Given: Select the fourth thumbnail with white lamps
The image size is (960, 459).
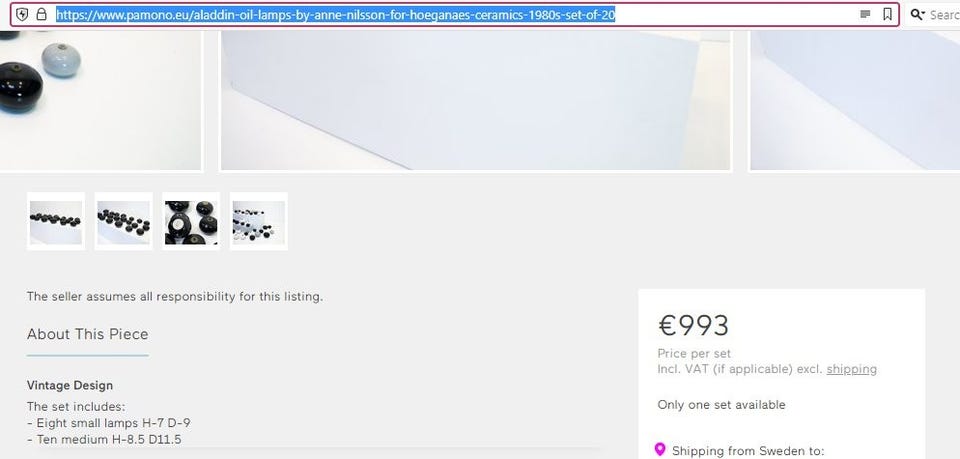Looking at the screenshot, I should (258, 222).
